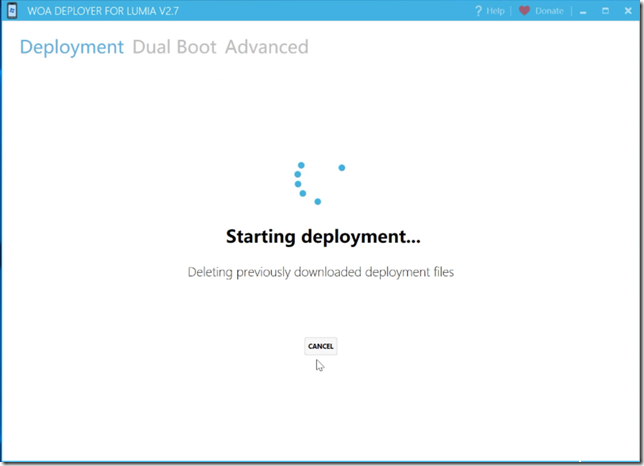Switch to the Dual Boot tab
This screenshot has width=644, height=466.
point(174,47)
